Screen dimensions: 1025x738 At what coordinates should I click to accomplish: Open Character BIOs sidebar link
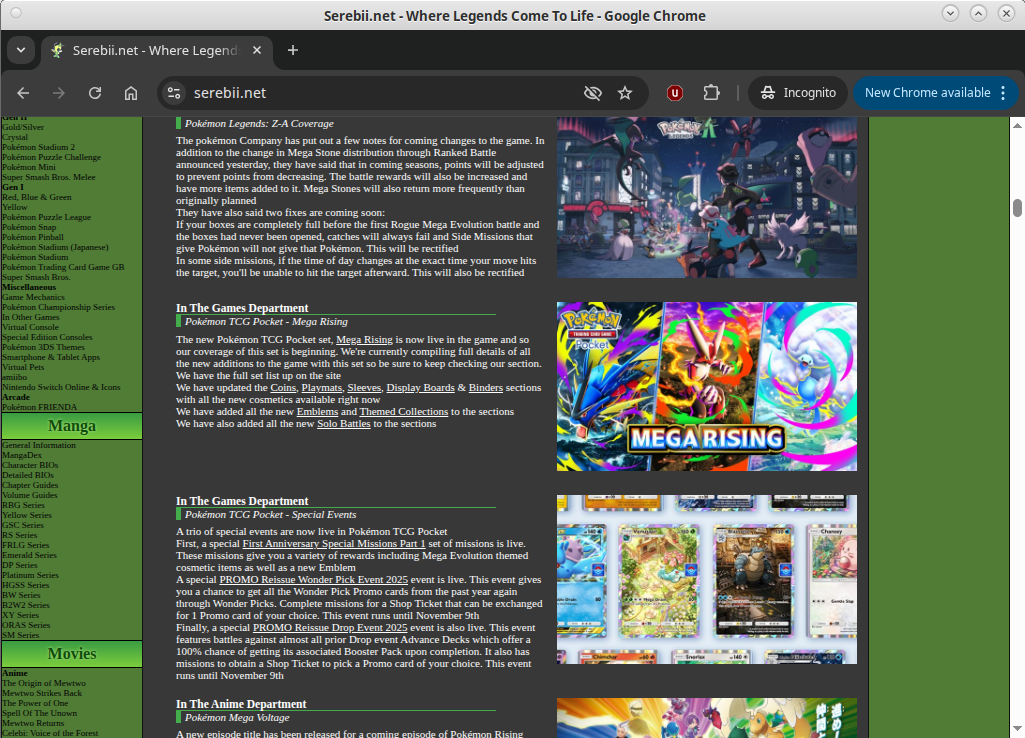[x=30, y=465]
